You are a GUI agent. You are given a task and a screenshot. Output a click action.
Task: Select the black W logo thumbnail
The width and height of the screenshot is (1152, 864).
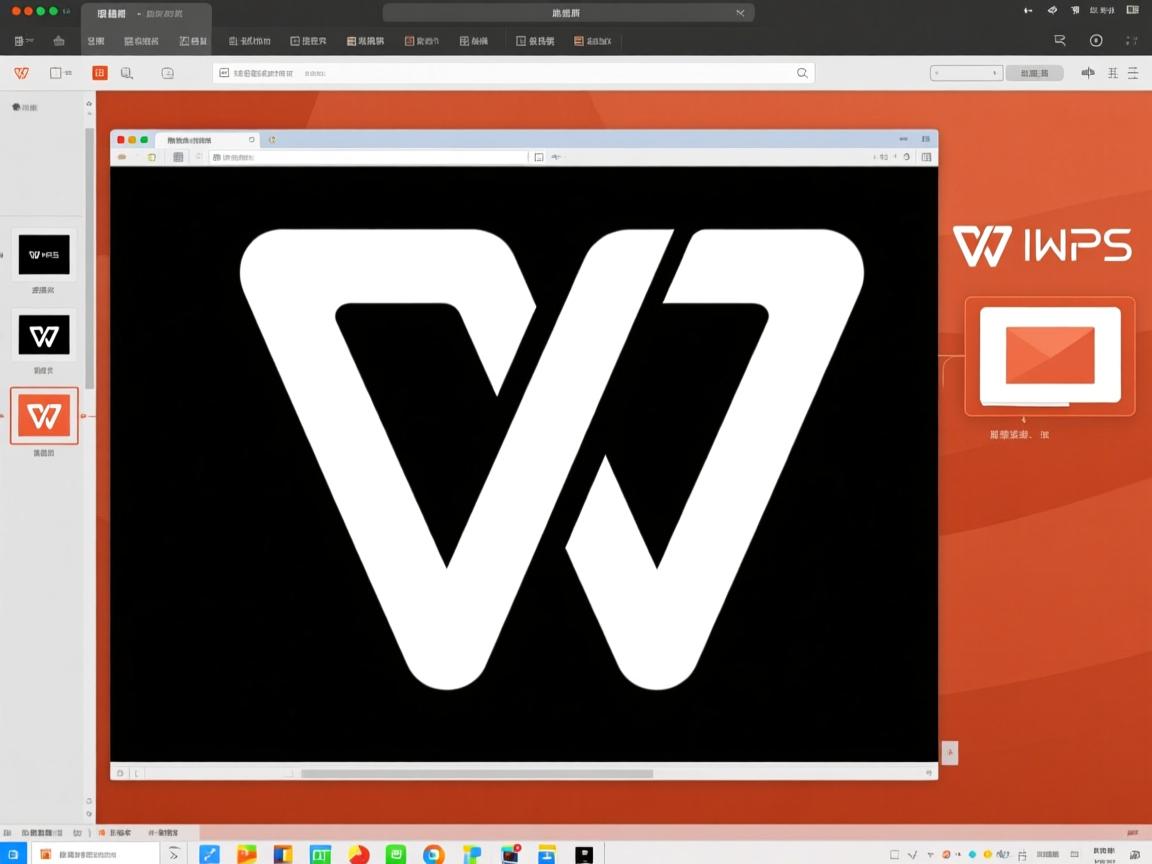pos(44,335)
